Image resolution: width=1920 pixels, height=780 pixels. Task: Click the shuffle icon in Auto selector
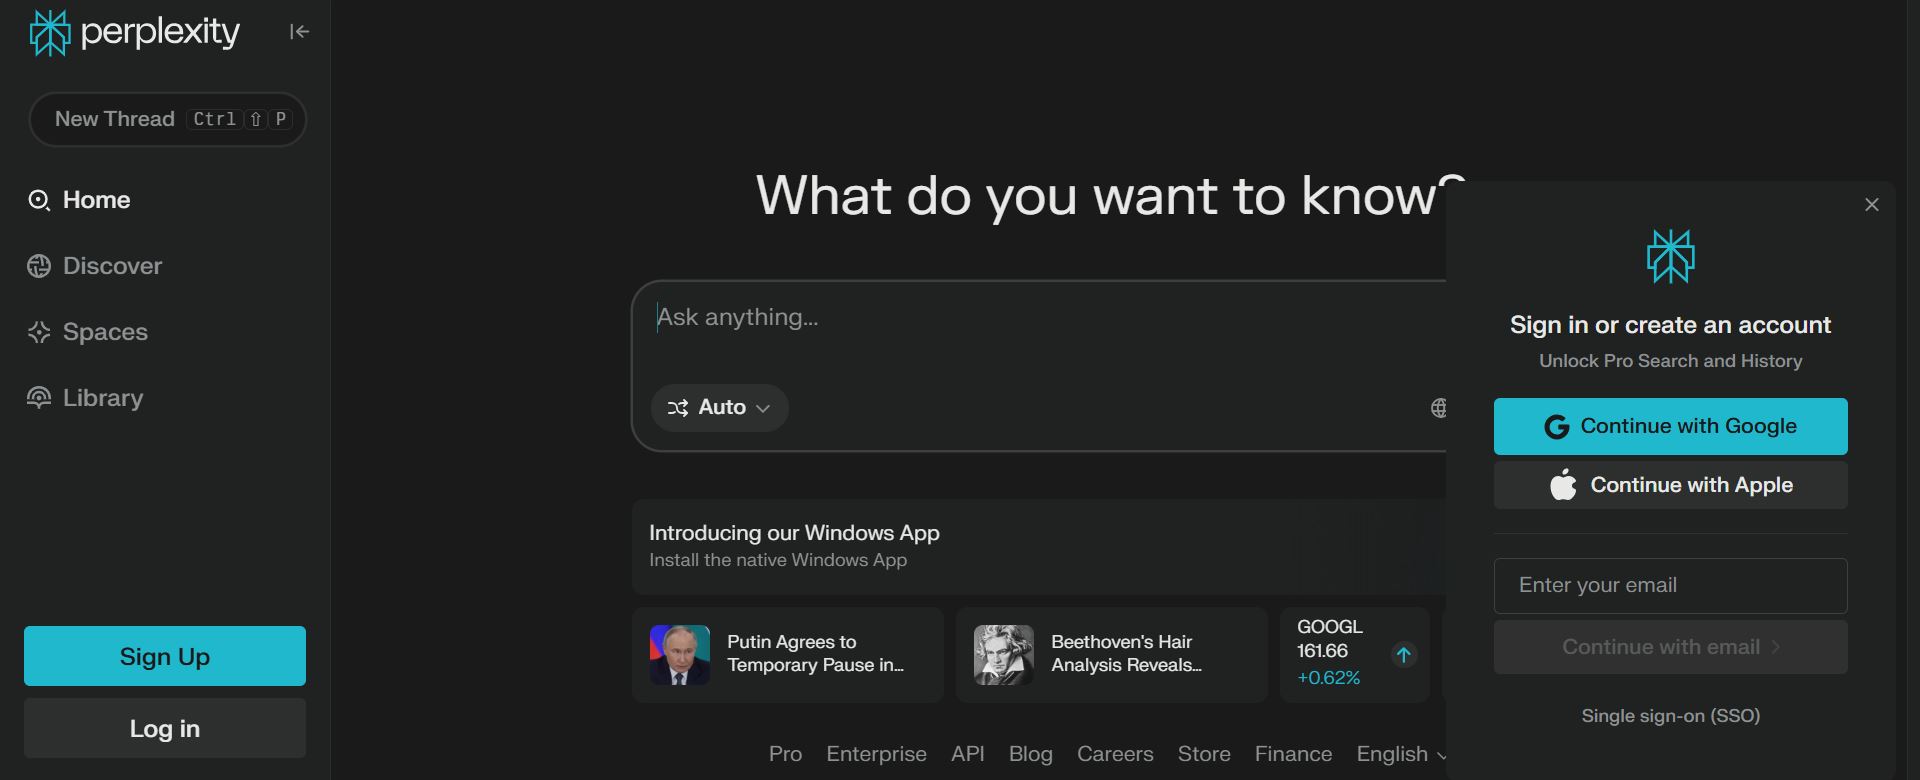678,408
